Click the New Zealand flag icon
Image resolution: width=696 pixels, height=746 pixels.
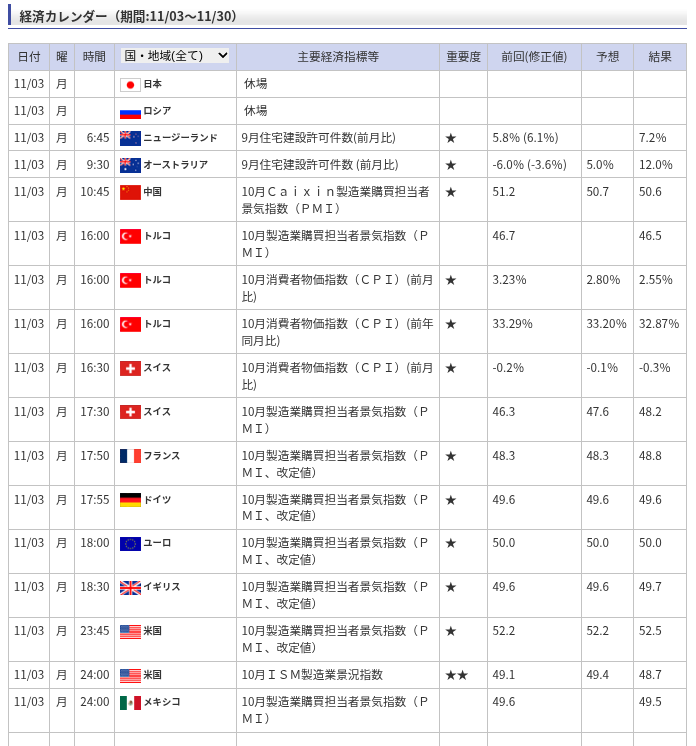coord(130,138)
